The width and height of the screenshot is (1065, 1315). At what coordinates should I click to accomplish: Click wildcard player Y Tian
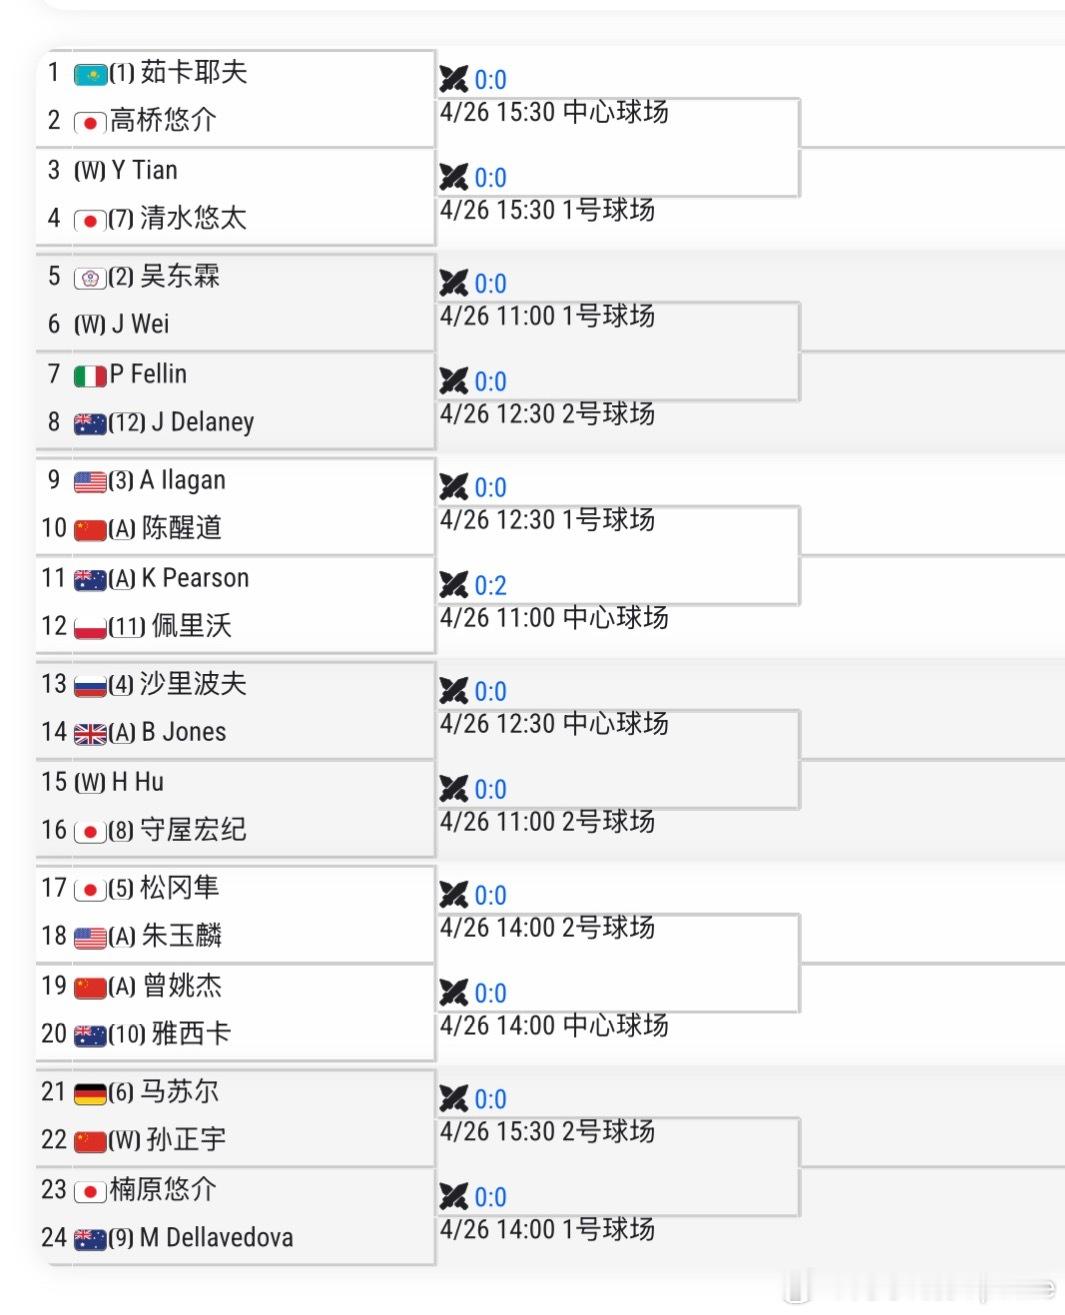(x=144, y=170)
